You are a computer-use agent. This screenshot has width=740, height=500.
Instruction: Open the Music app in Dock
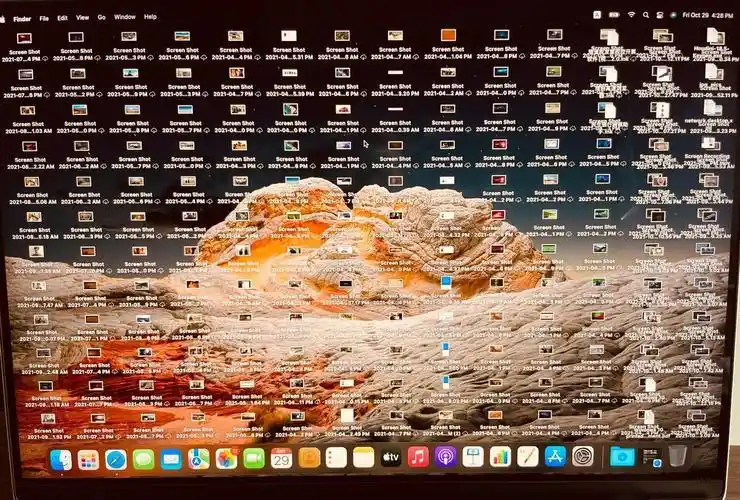click(x=418, y=457)
